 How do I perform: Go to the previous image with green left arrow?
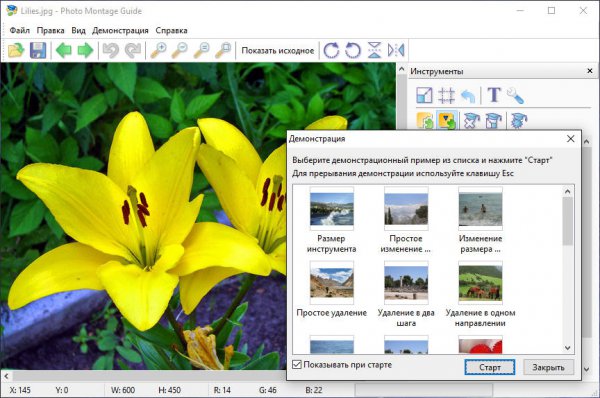pyautogui.click(x=64, y=51)
